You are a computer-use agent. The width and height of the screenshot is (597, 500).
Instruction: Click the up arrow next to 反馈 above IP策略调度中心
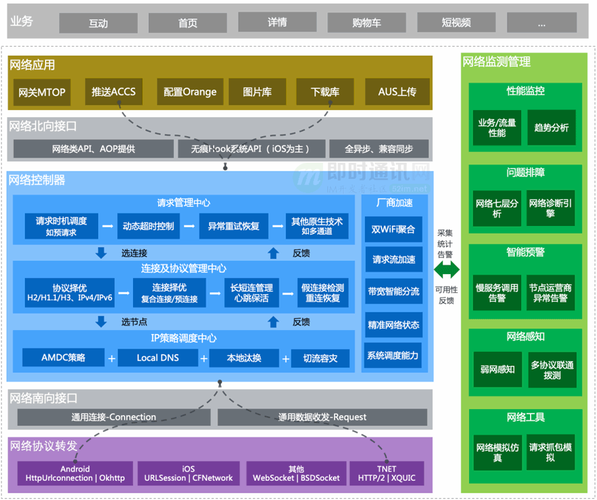pos(273,322)
